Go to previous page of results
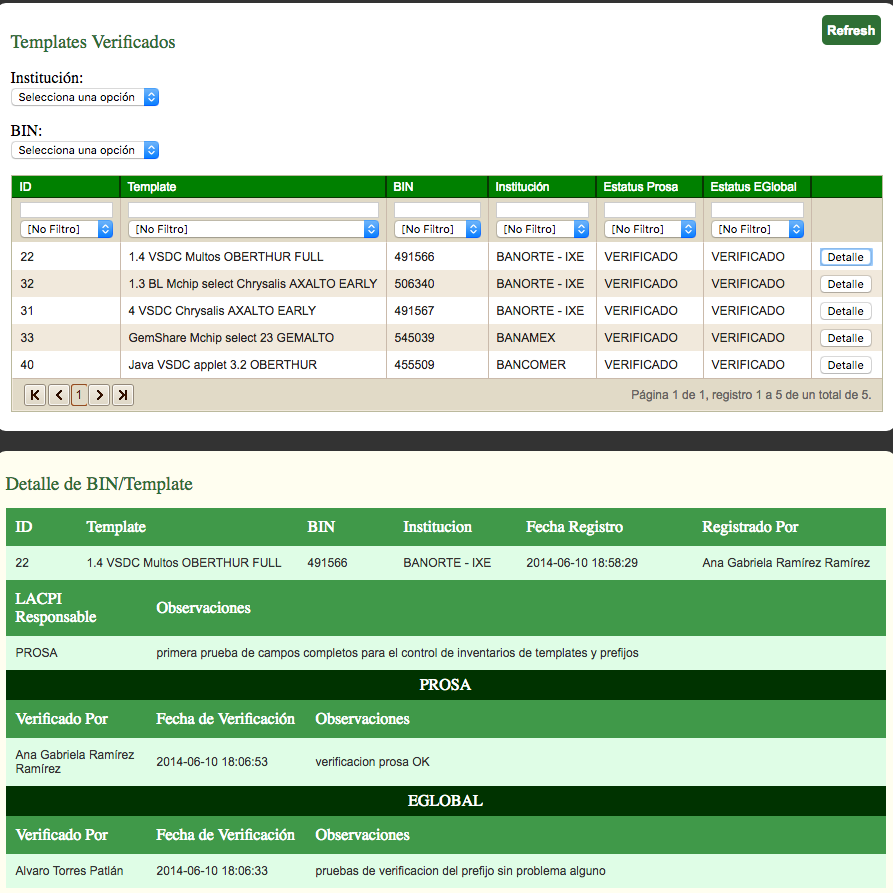This screenshot has height=893, width=893. point(58,395)
